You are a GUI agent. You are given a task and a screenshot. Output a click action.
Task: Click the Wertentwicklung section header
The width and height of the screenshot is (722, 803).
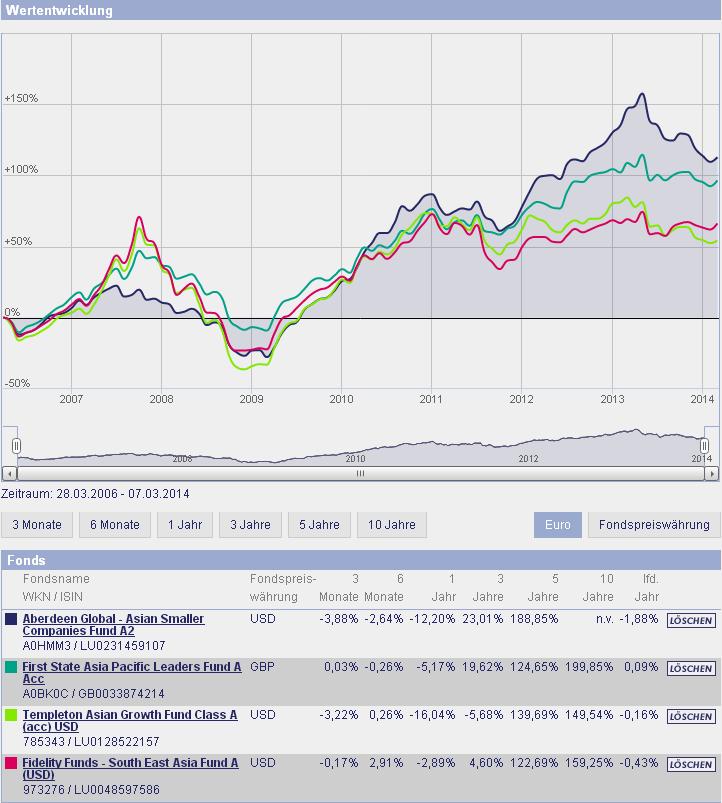pyautogui.click(x=361, y=10)
